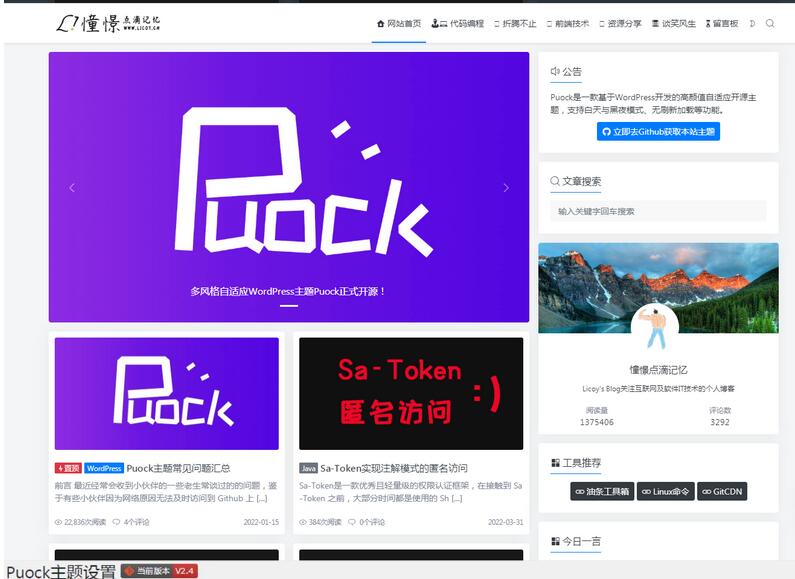The width and height of the screenshot is (795, 579).
Task: Focus the 输入关键字回车搜索 search field
Action: [x=658, y=211]
